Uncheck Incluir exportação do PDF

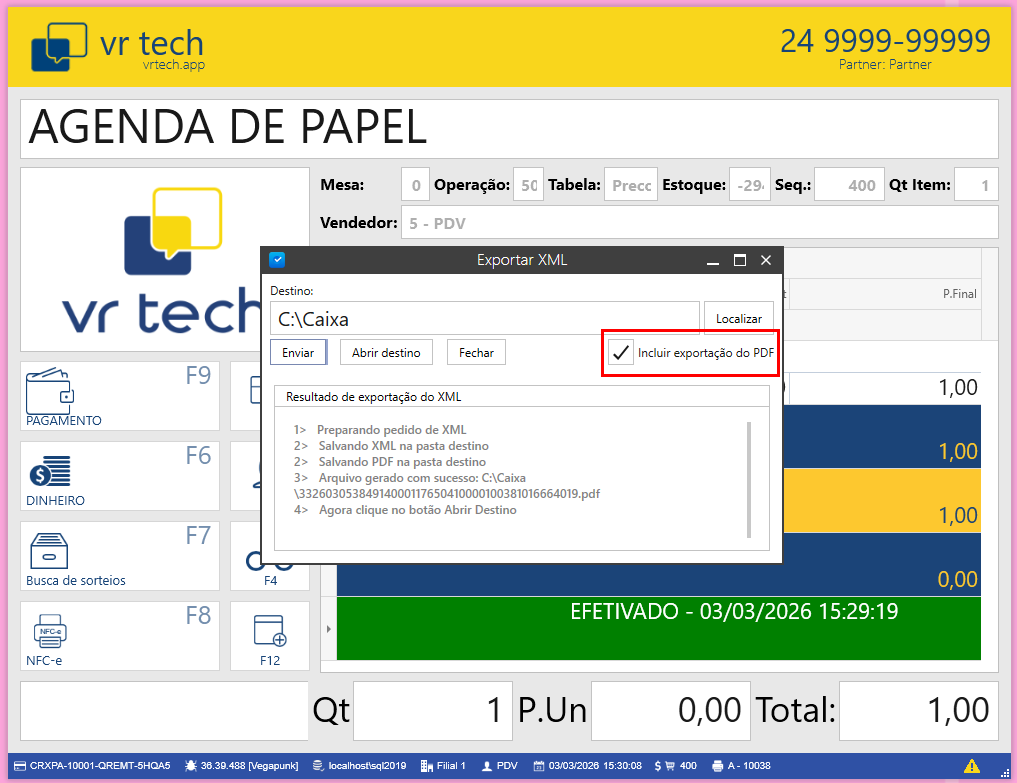click(619, 352)
